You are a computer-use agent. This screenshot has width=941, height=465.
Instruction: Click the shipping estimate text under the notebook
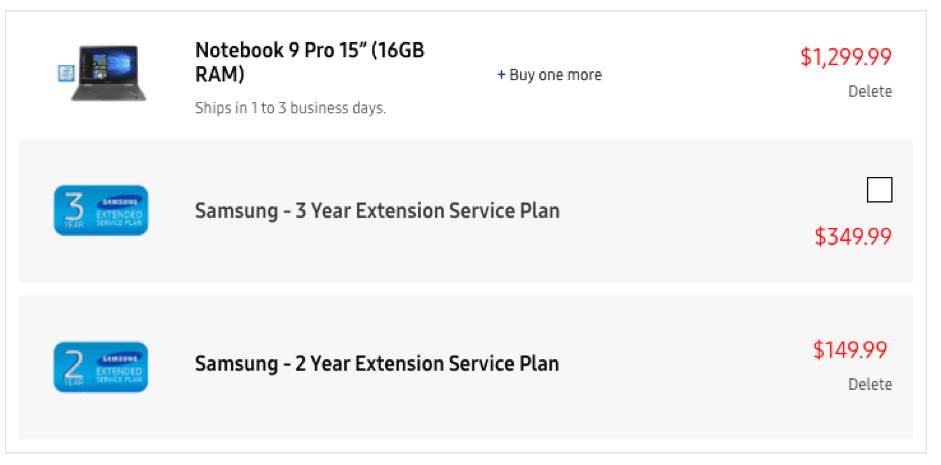point(290,108)
